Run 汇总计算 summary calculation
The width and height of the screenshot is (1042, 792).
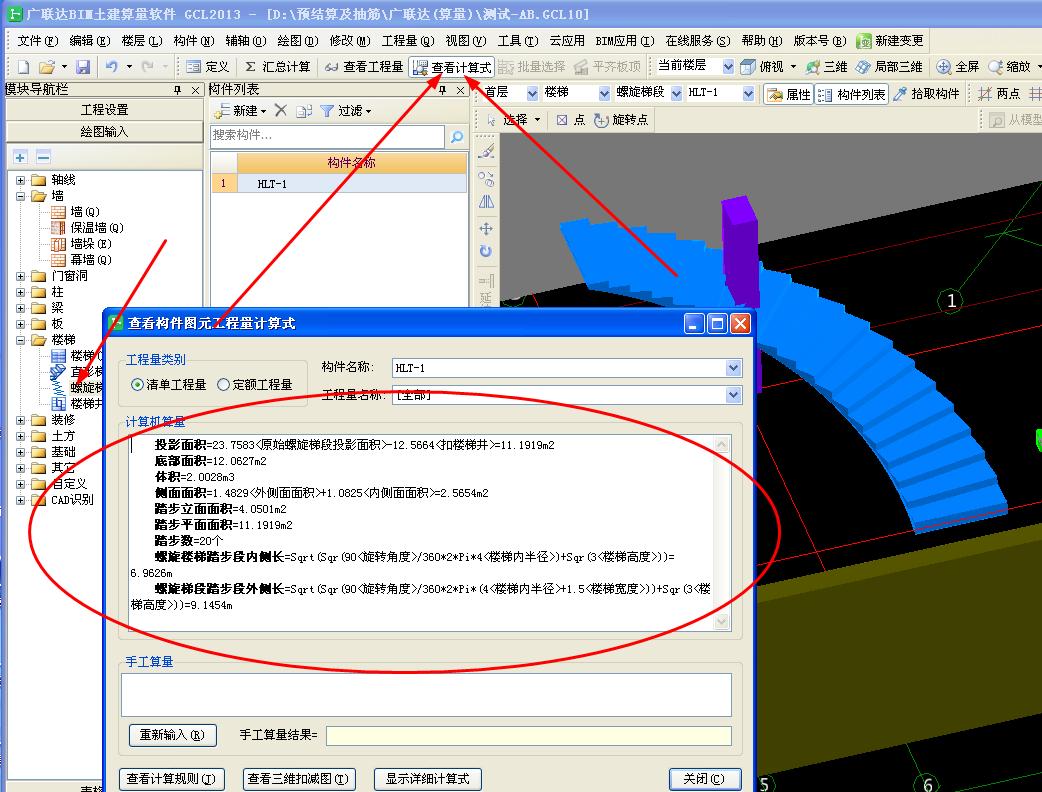(x=277, y=66)
